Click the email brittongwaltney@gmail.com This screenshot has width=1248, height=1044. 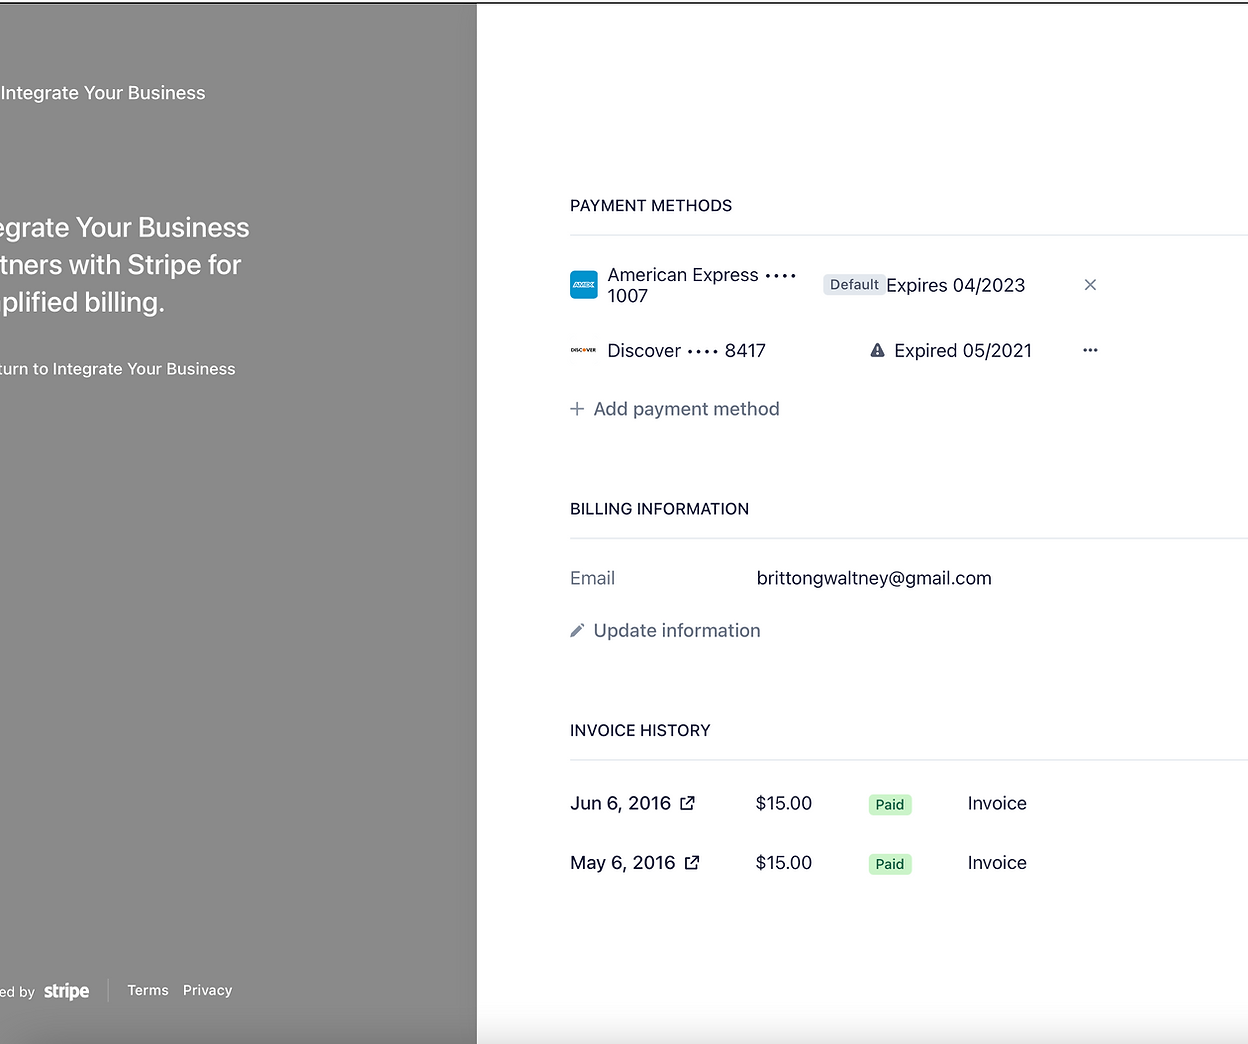[874, 578]
